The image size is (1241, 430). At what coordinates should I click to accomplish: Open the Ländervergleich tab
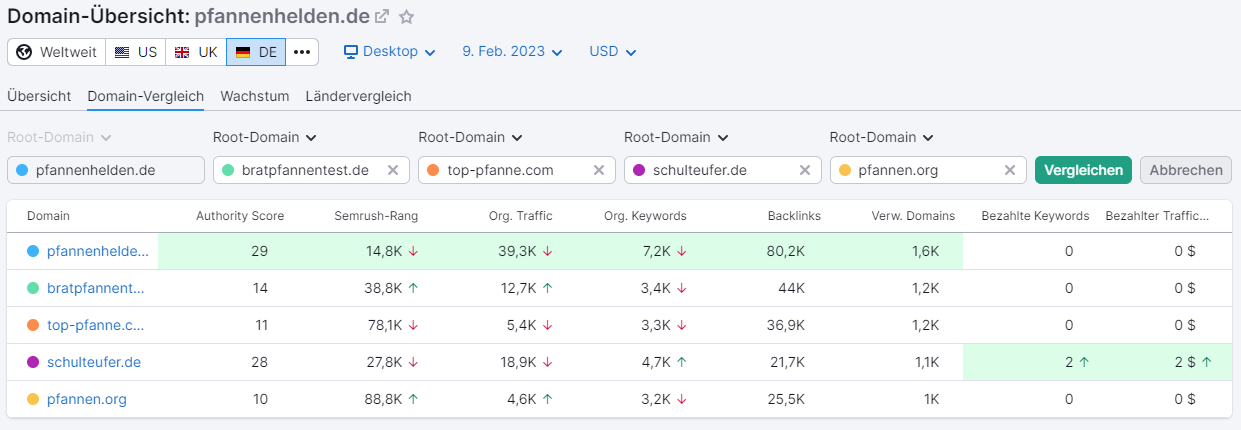coord(358,96)
